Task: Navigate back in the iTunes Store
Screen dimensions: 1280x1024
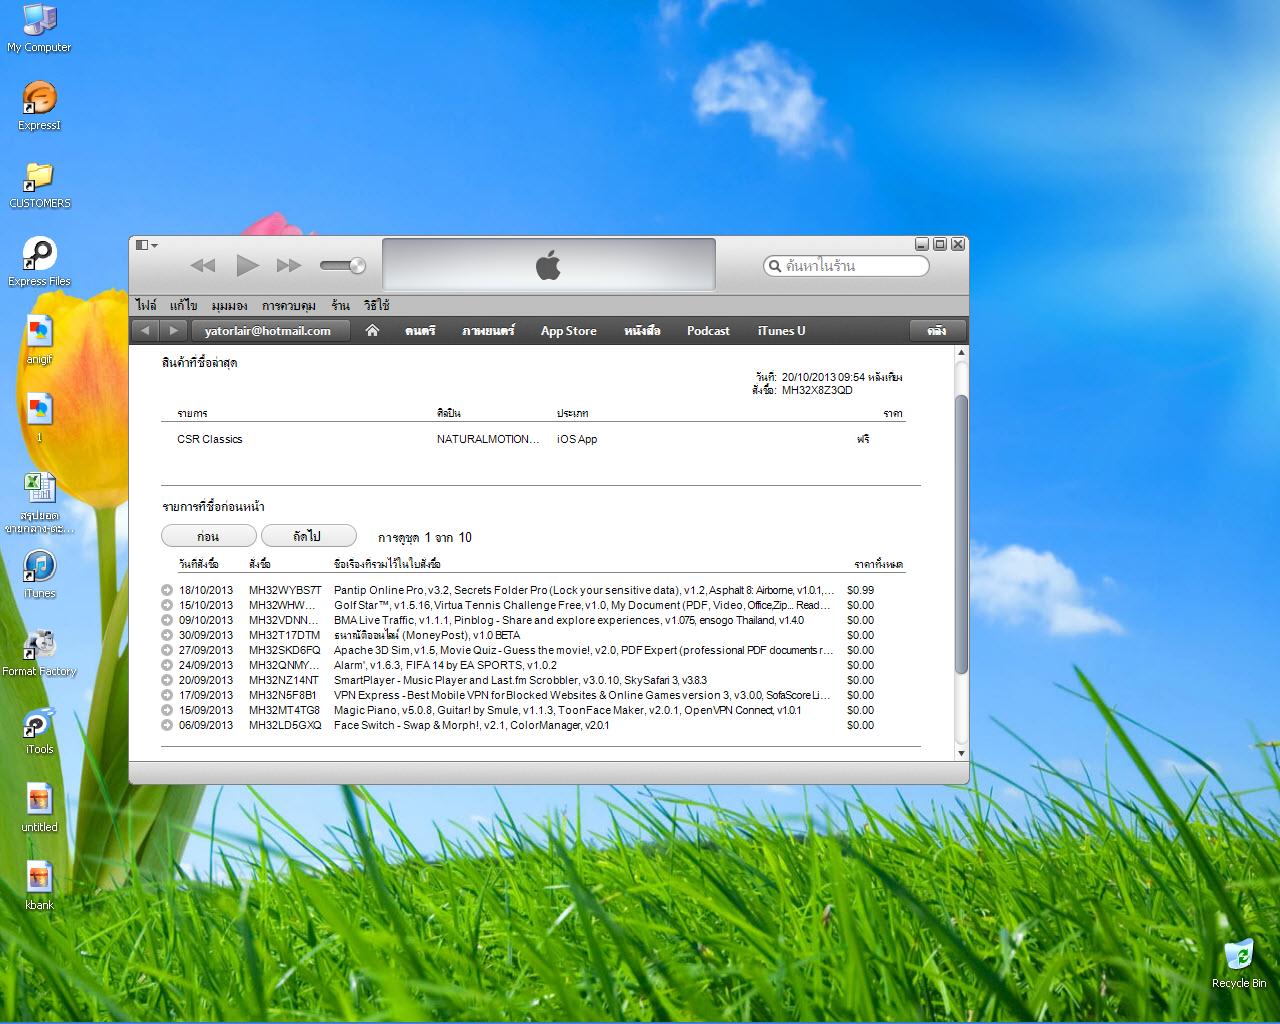Action: (x=146, y=331)
